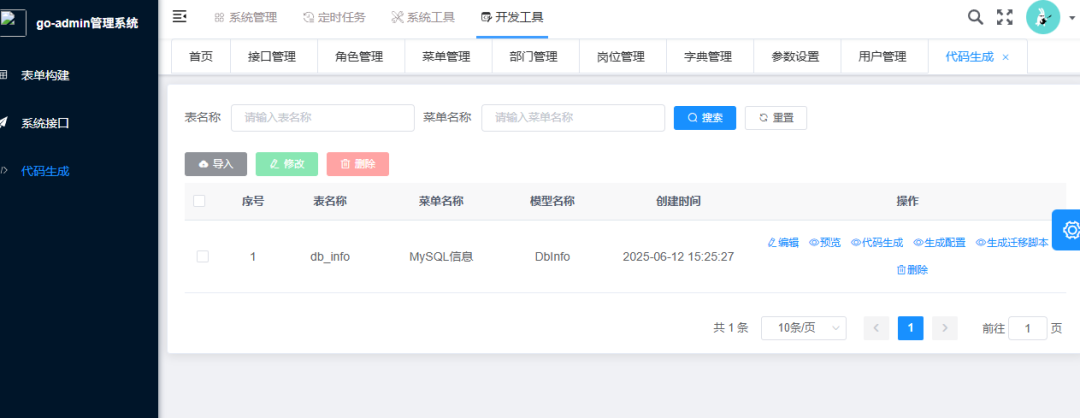Select 开发工具 top menu
The image size is (1080, 418).
point(512,17)
